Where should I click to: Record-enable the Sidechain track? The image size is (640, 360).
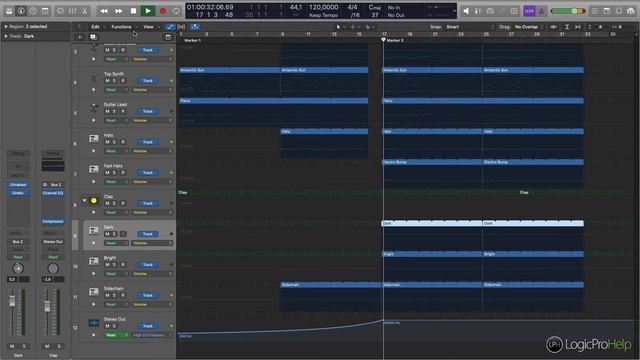[x=122, y=295]
